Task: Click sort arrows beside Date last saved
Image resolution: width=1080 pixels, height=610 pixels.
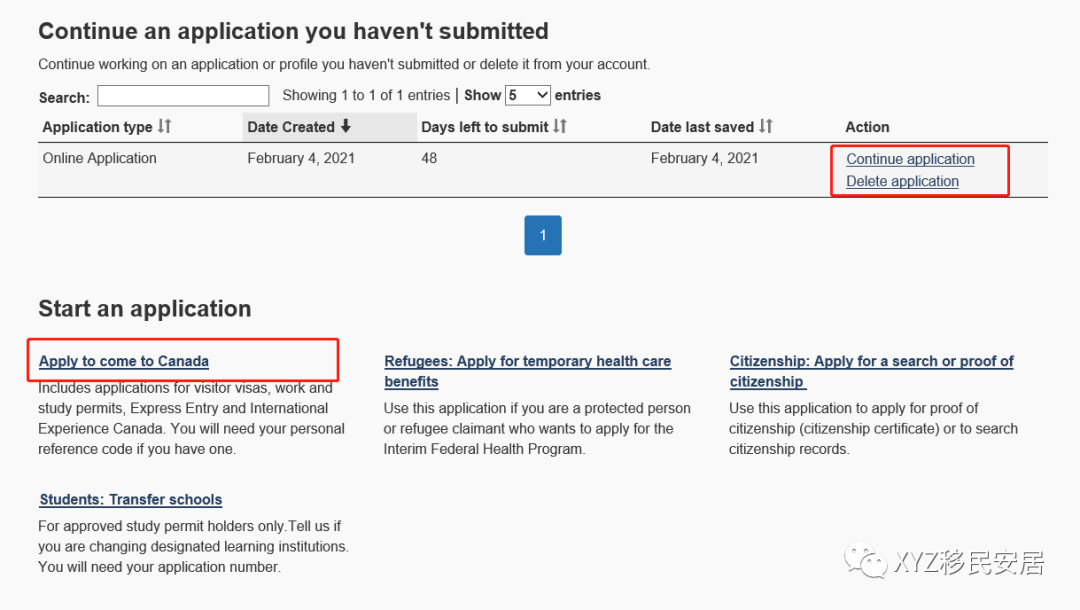Action: pyautogui.click(x=766, y=126)
